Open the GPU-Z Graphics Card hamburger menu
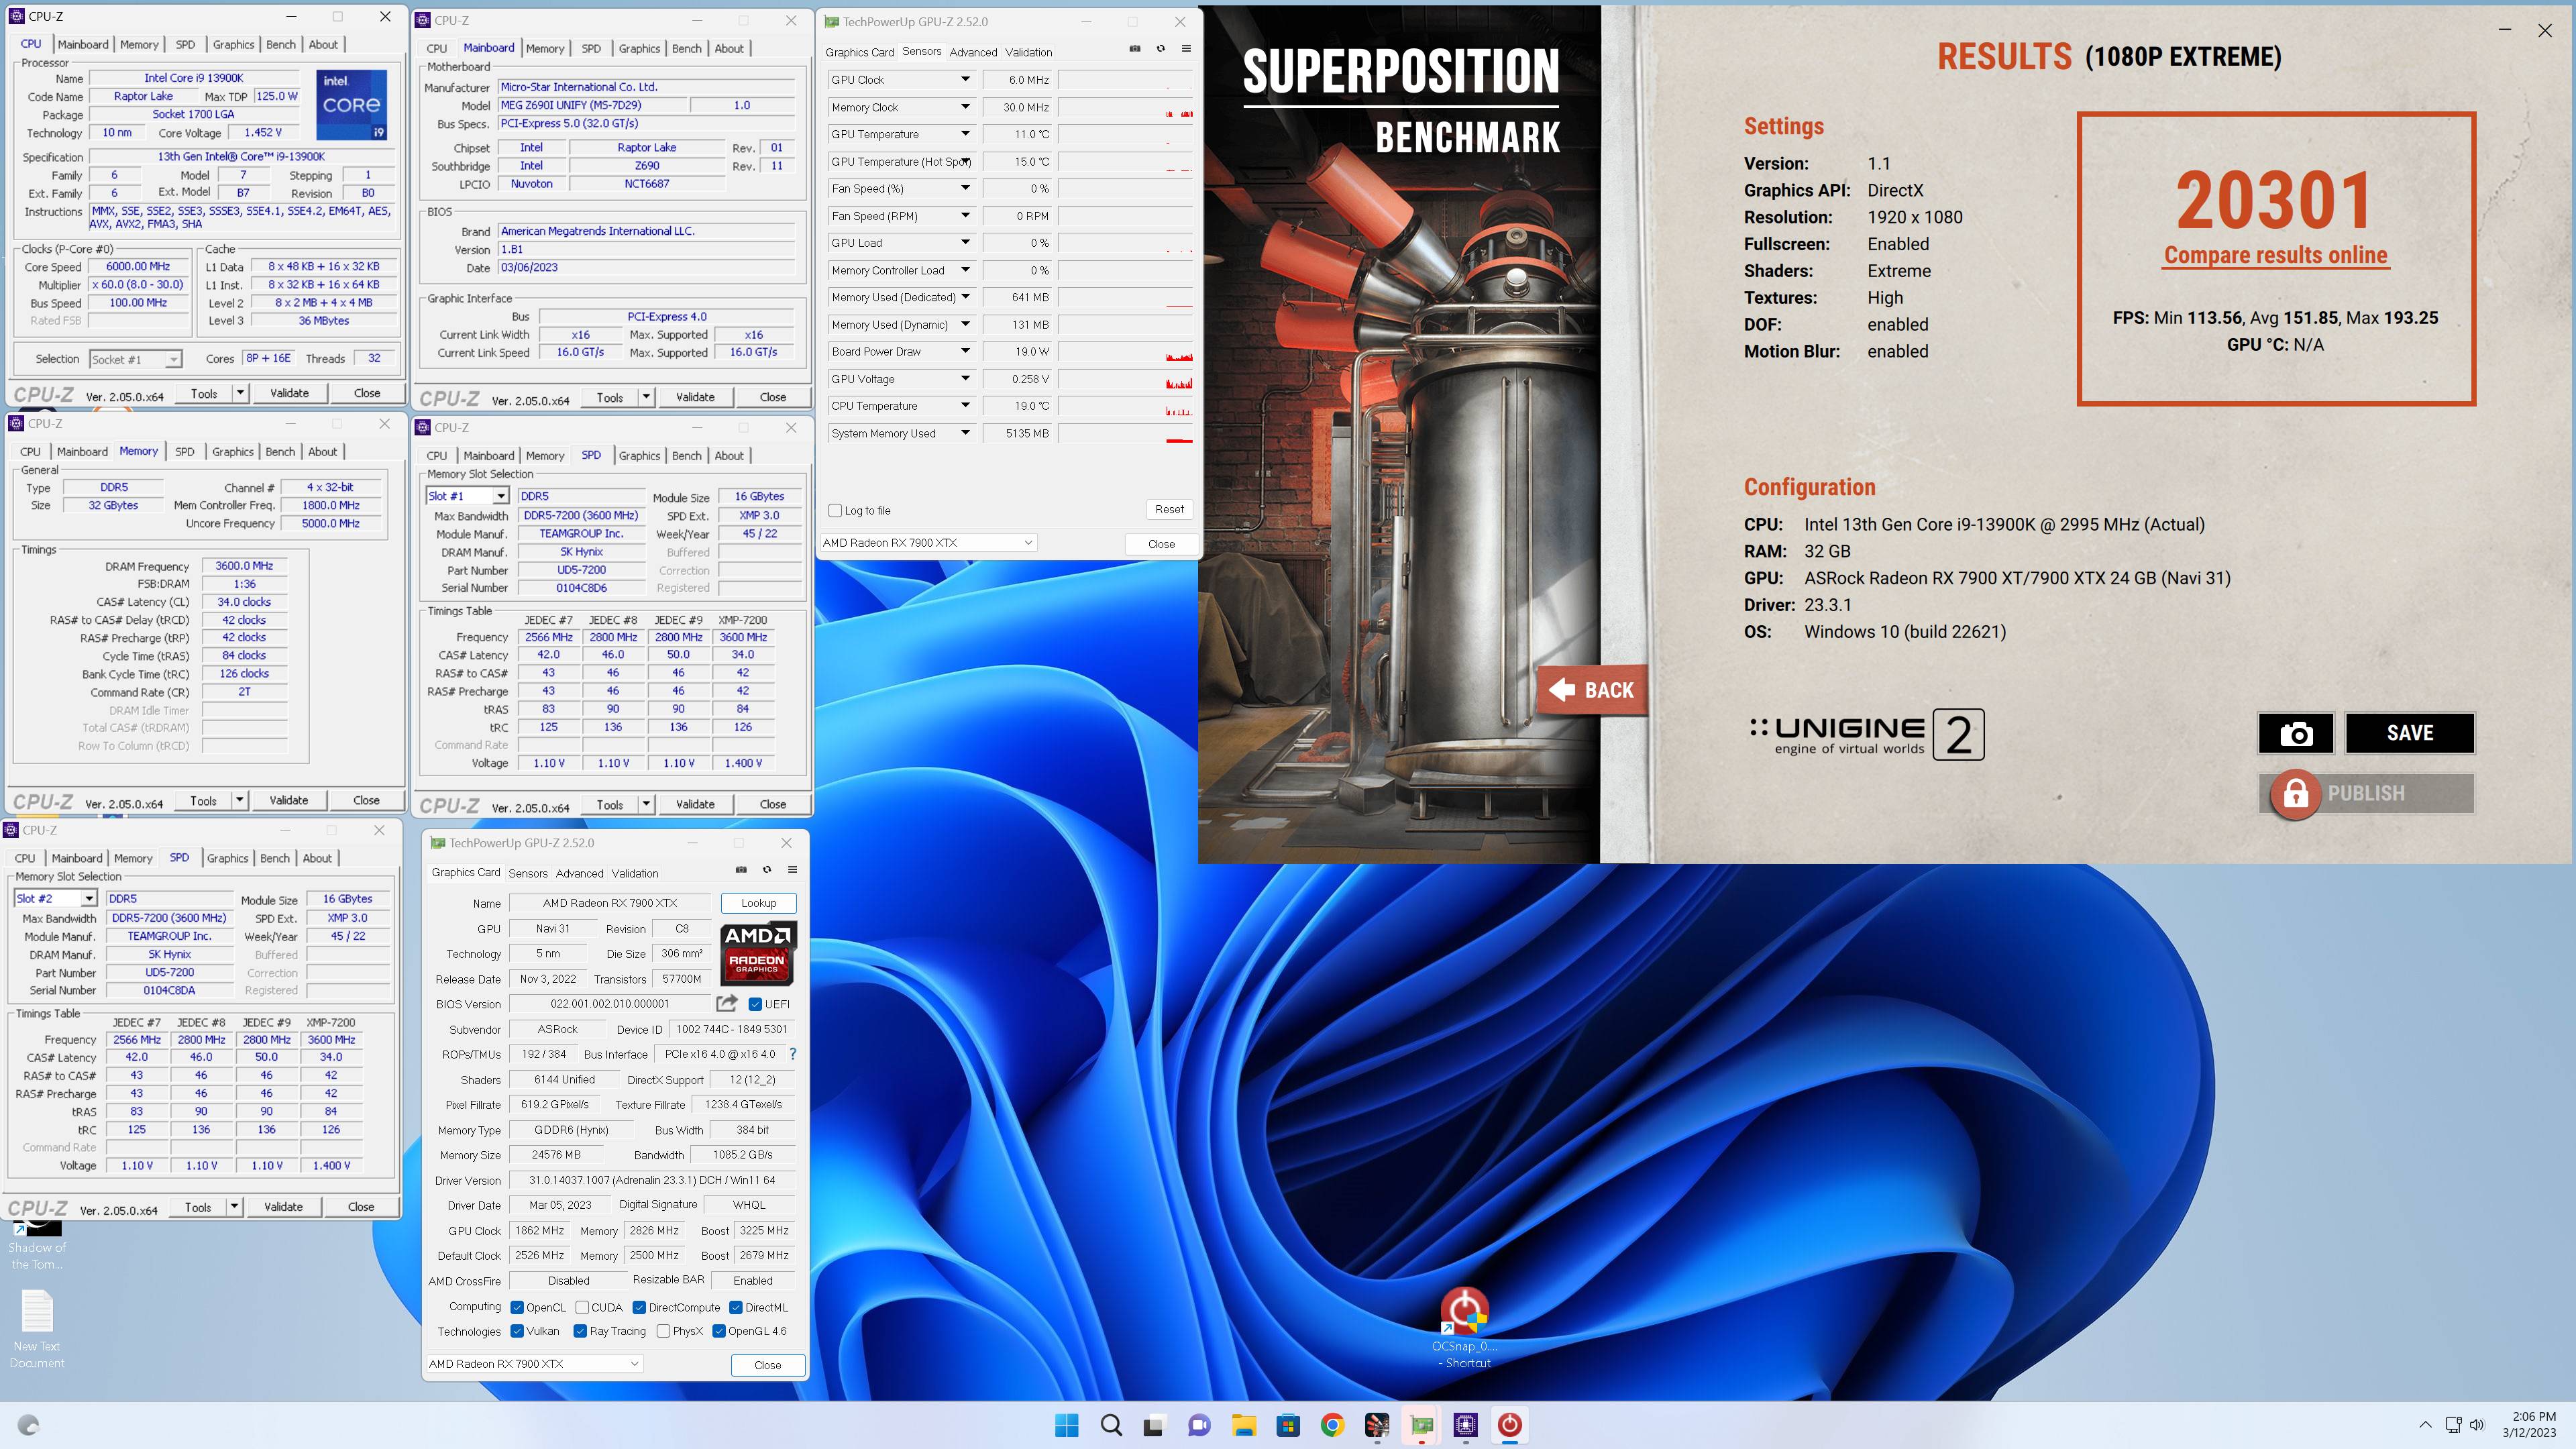 coord(792,869)
